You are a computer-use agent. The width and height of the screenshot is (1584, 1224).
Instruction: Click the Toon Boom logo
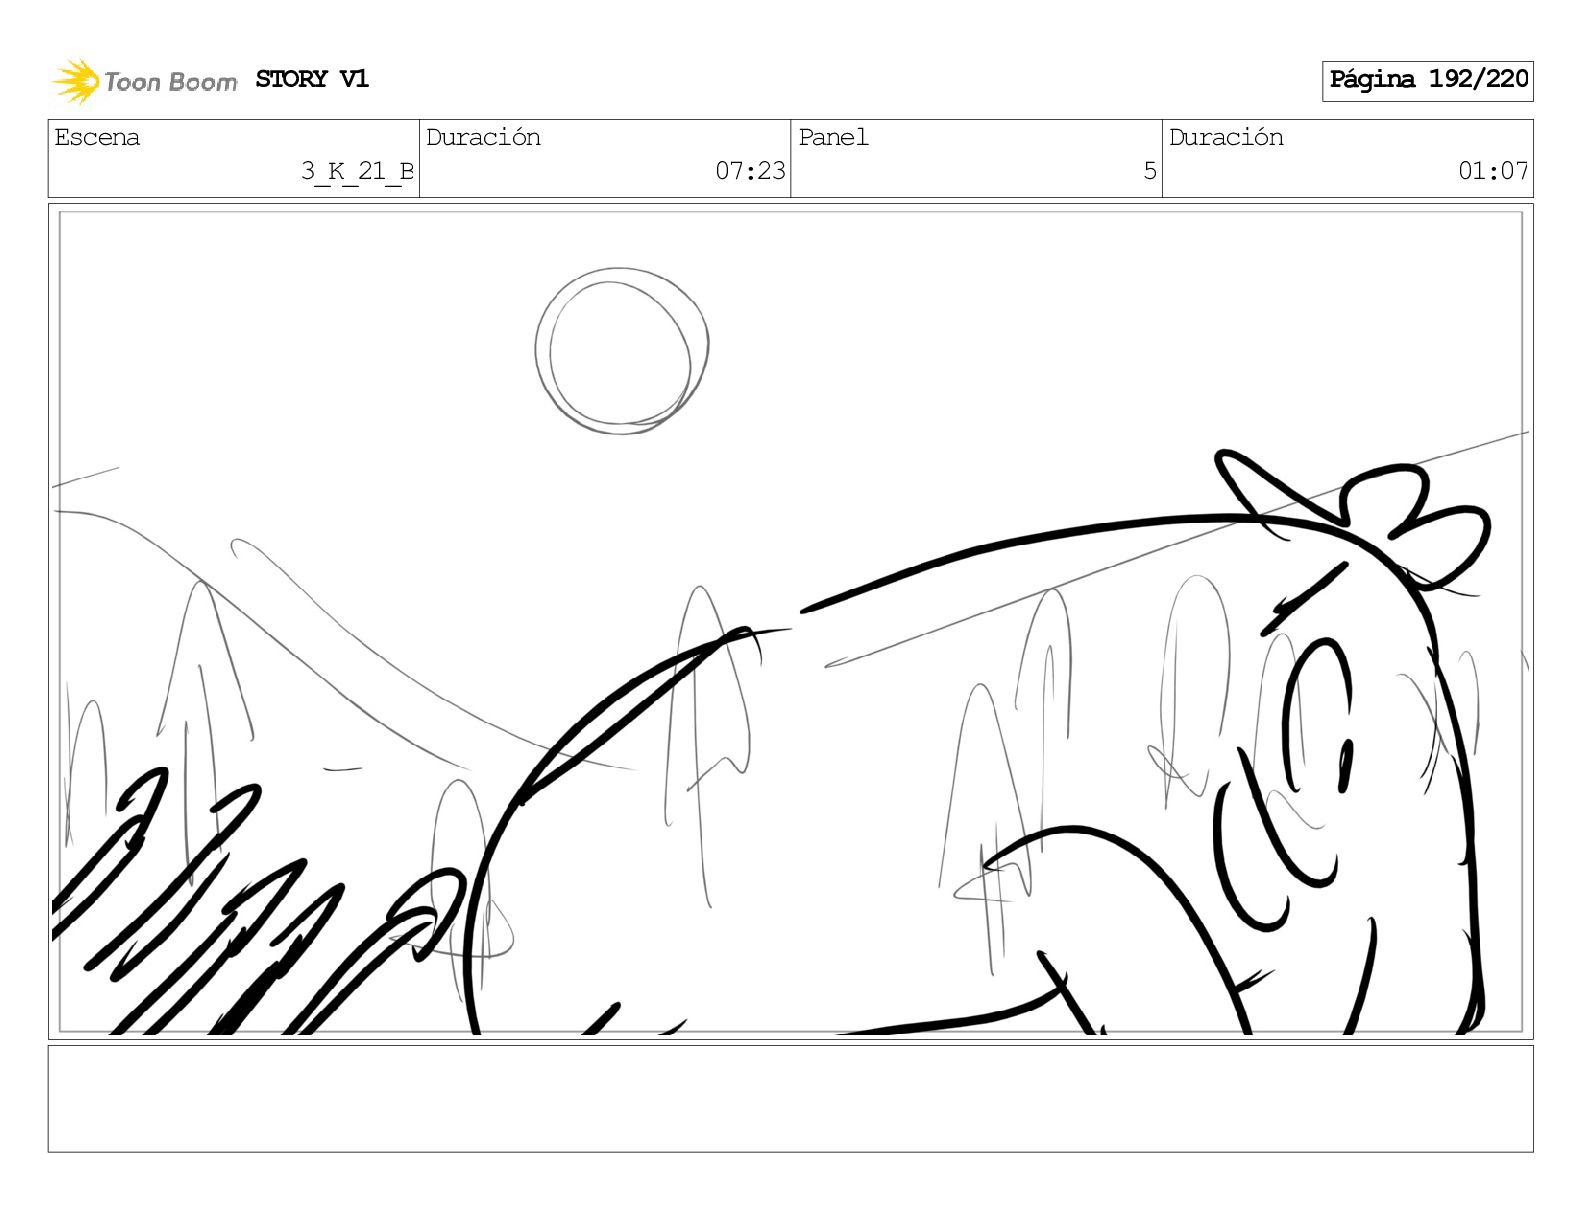point(145,81)
